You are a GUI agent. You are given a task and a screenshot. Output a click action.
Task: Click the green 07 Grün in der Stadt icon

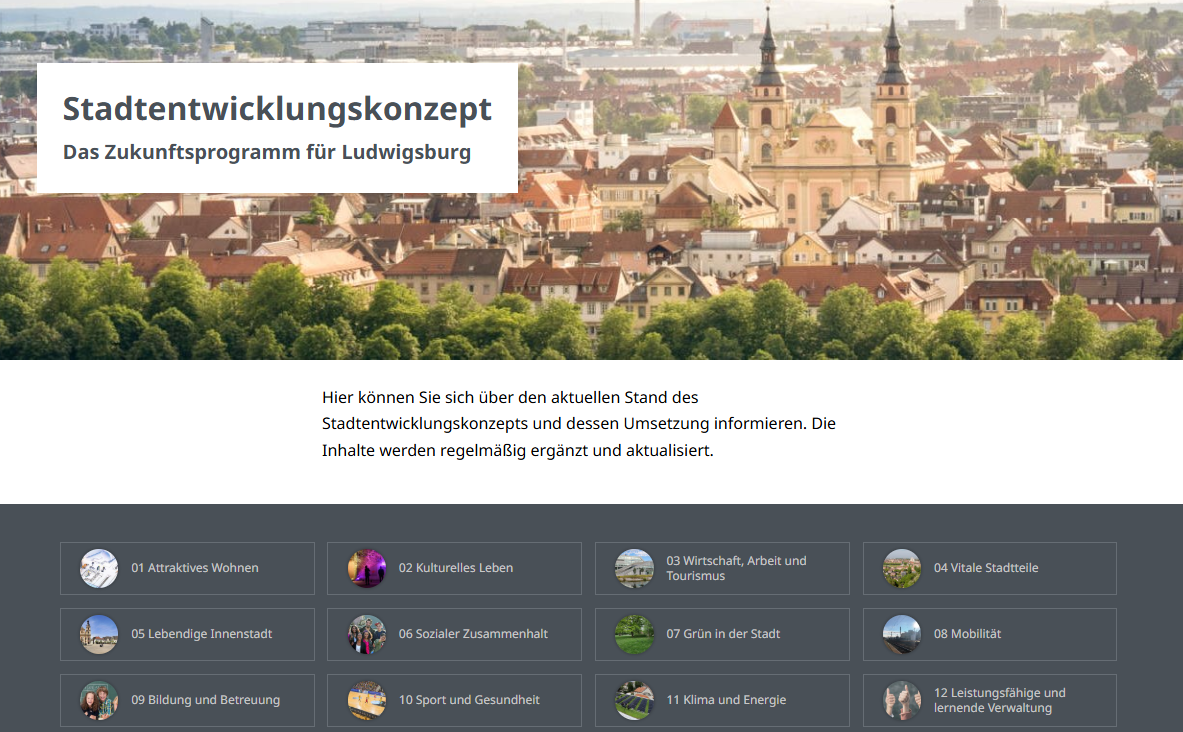[634, 634]
